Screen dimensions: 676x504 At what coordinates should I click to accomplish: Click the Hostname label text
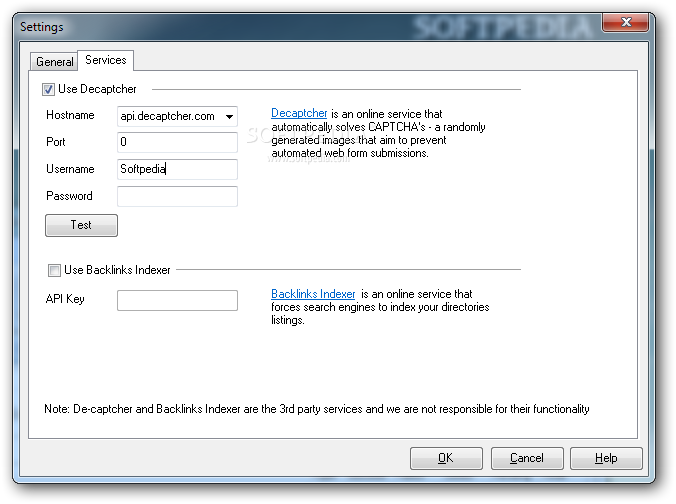click(70, 115)
